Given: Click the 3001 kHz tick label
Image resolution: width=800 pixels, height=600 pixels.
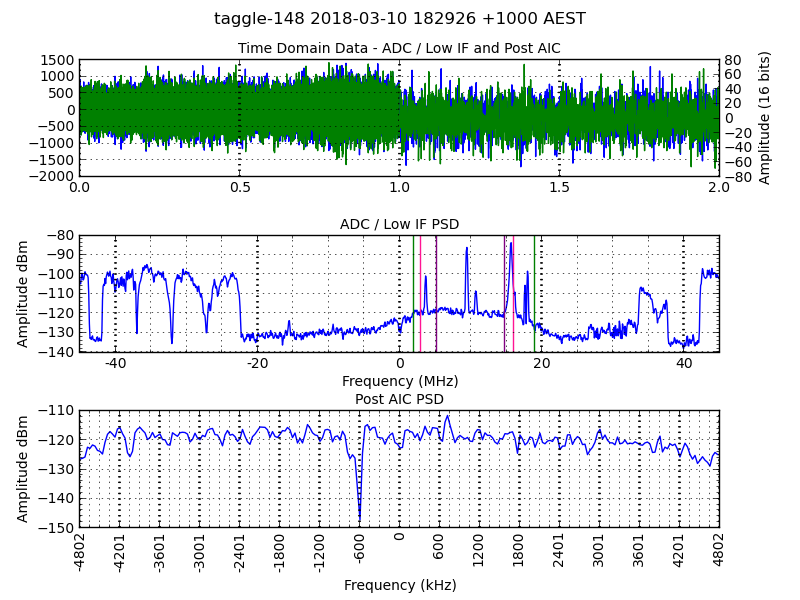Looking at the screenshot, I should [599, 550].
